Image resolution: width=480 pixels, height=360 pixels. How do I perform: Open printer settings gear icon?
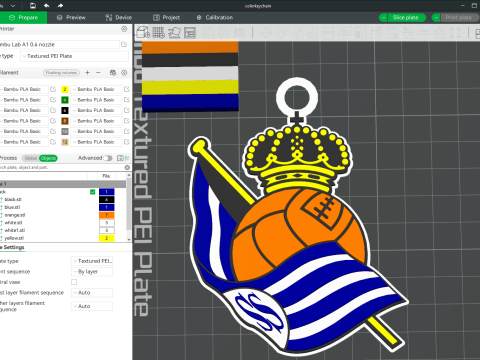click(124, 29)
